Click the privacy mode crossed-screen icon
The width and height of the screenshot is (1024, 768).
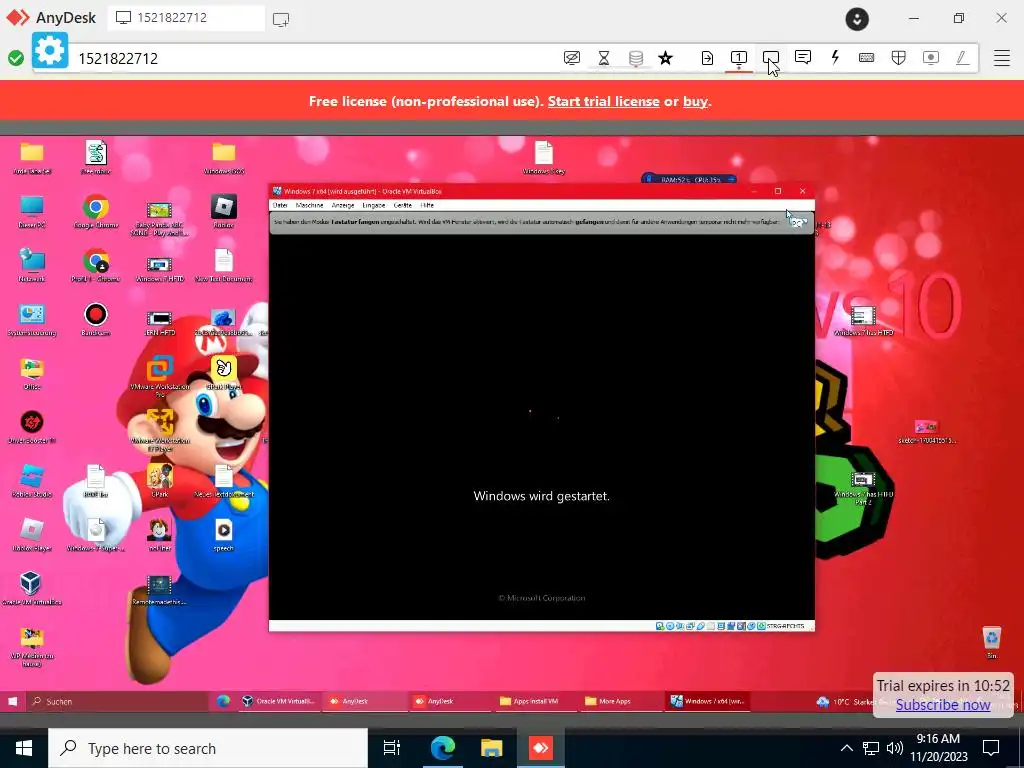click(x=571, y=58)
